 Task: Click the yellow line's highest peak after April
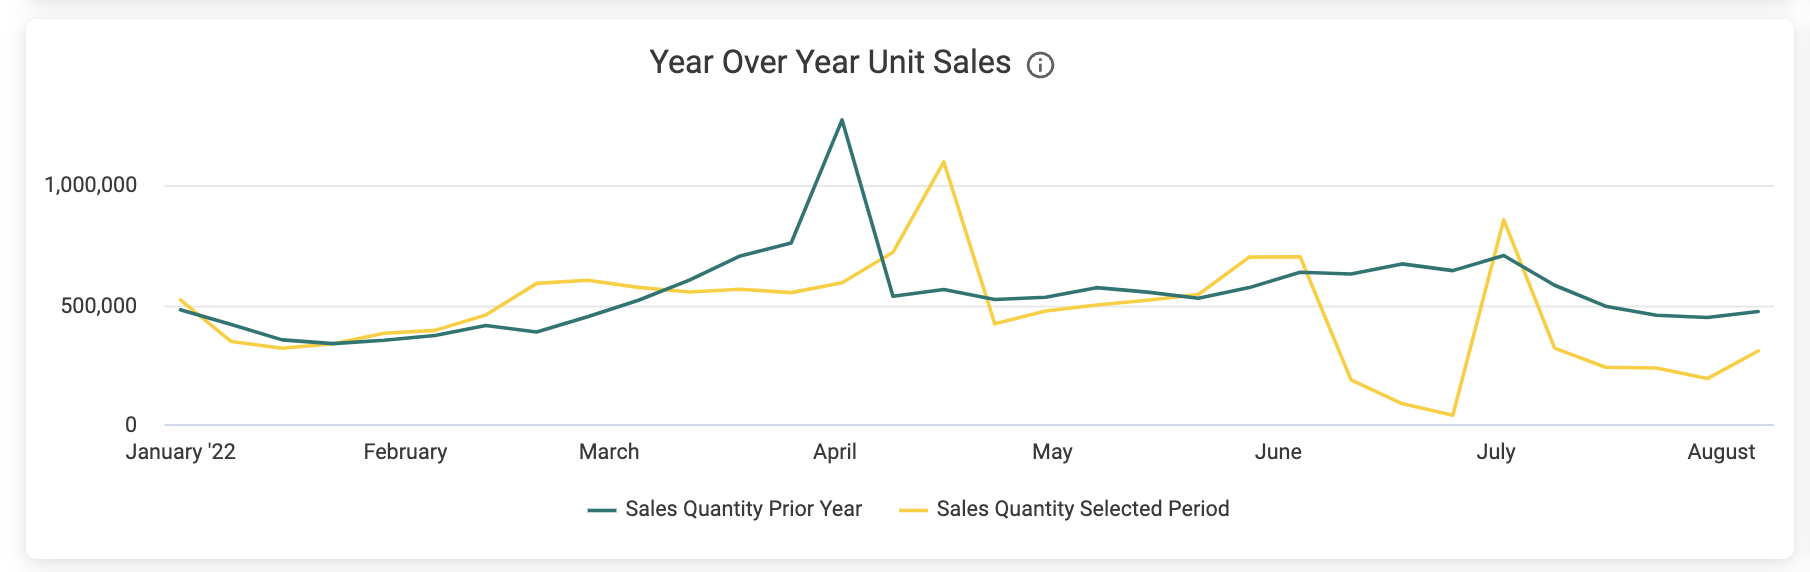click(x=943, y=162)
